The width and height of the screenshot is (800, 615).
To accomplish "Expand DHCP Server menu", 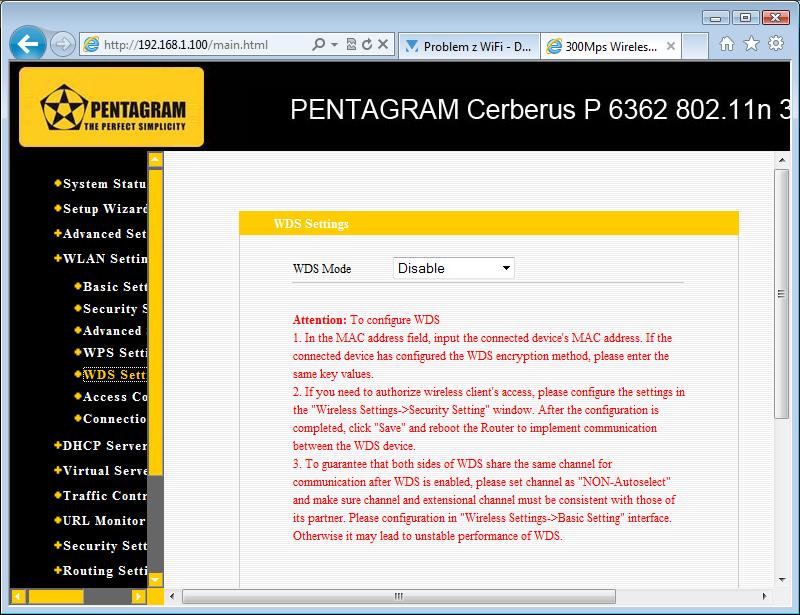I will coord(101,446).
